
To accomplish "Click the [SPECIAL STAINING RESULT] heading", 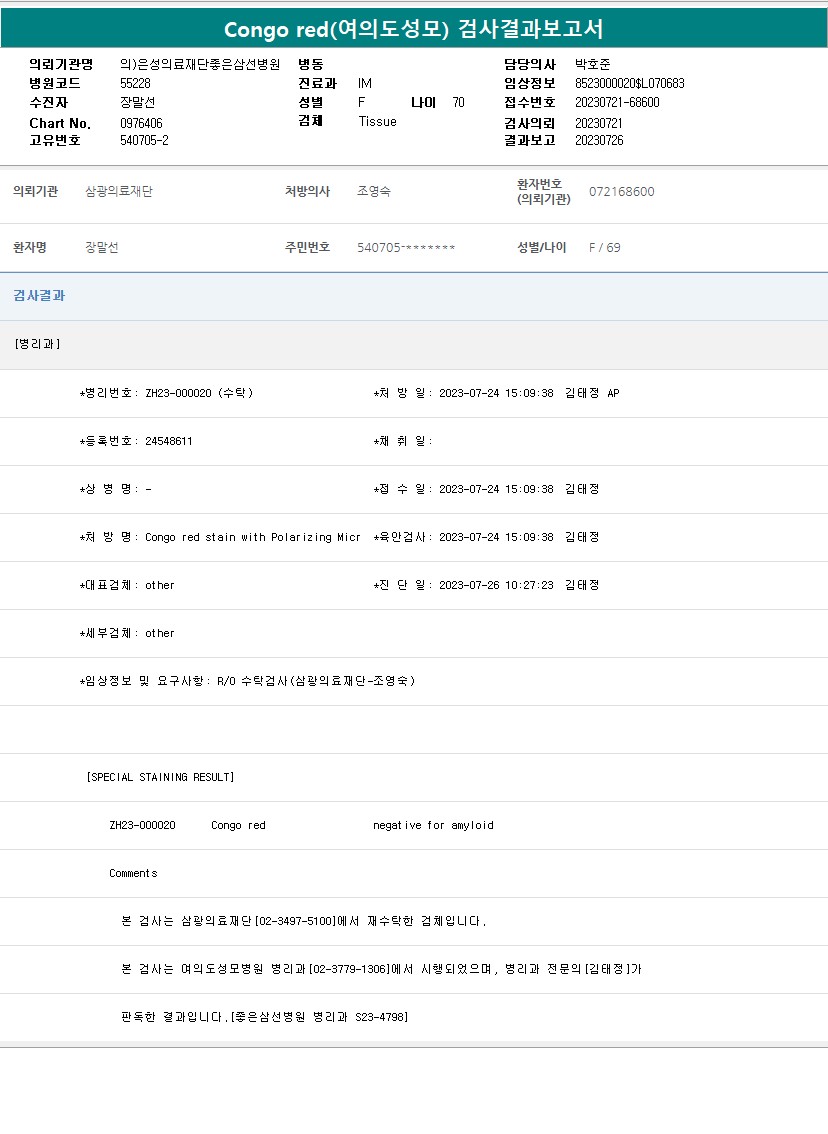I will 161,777.
